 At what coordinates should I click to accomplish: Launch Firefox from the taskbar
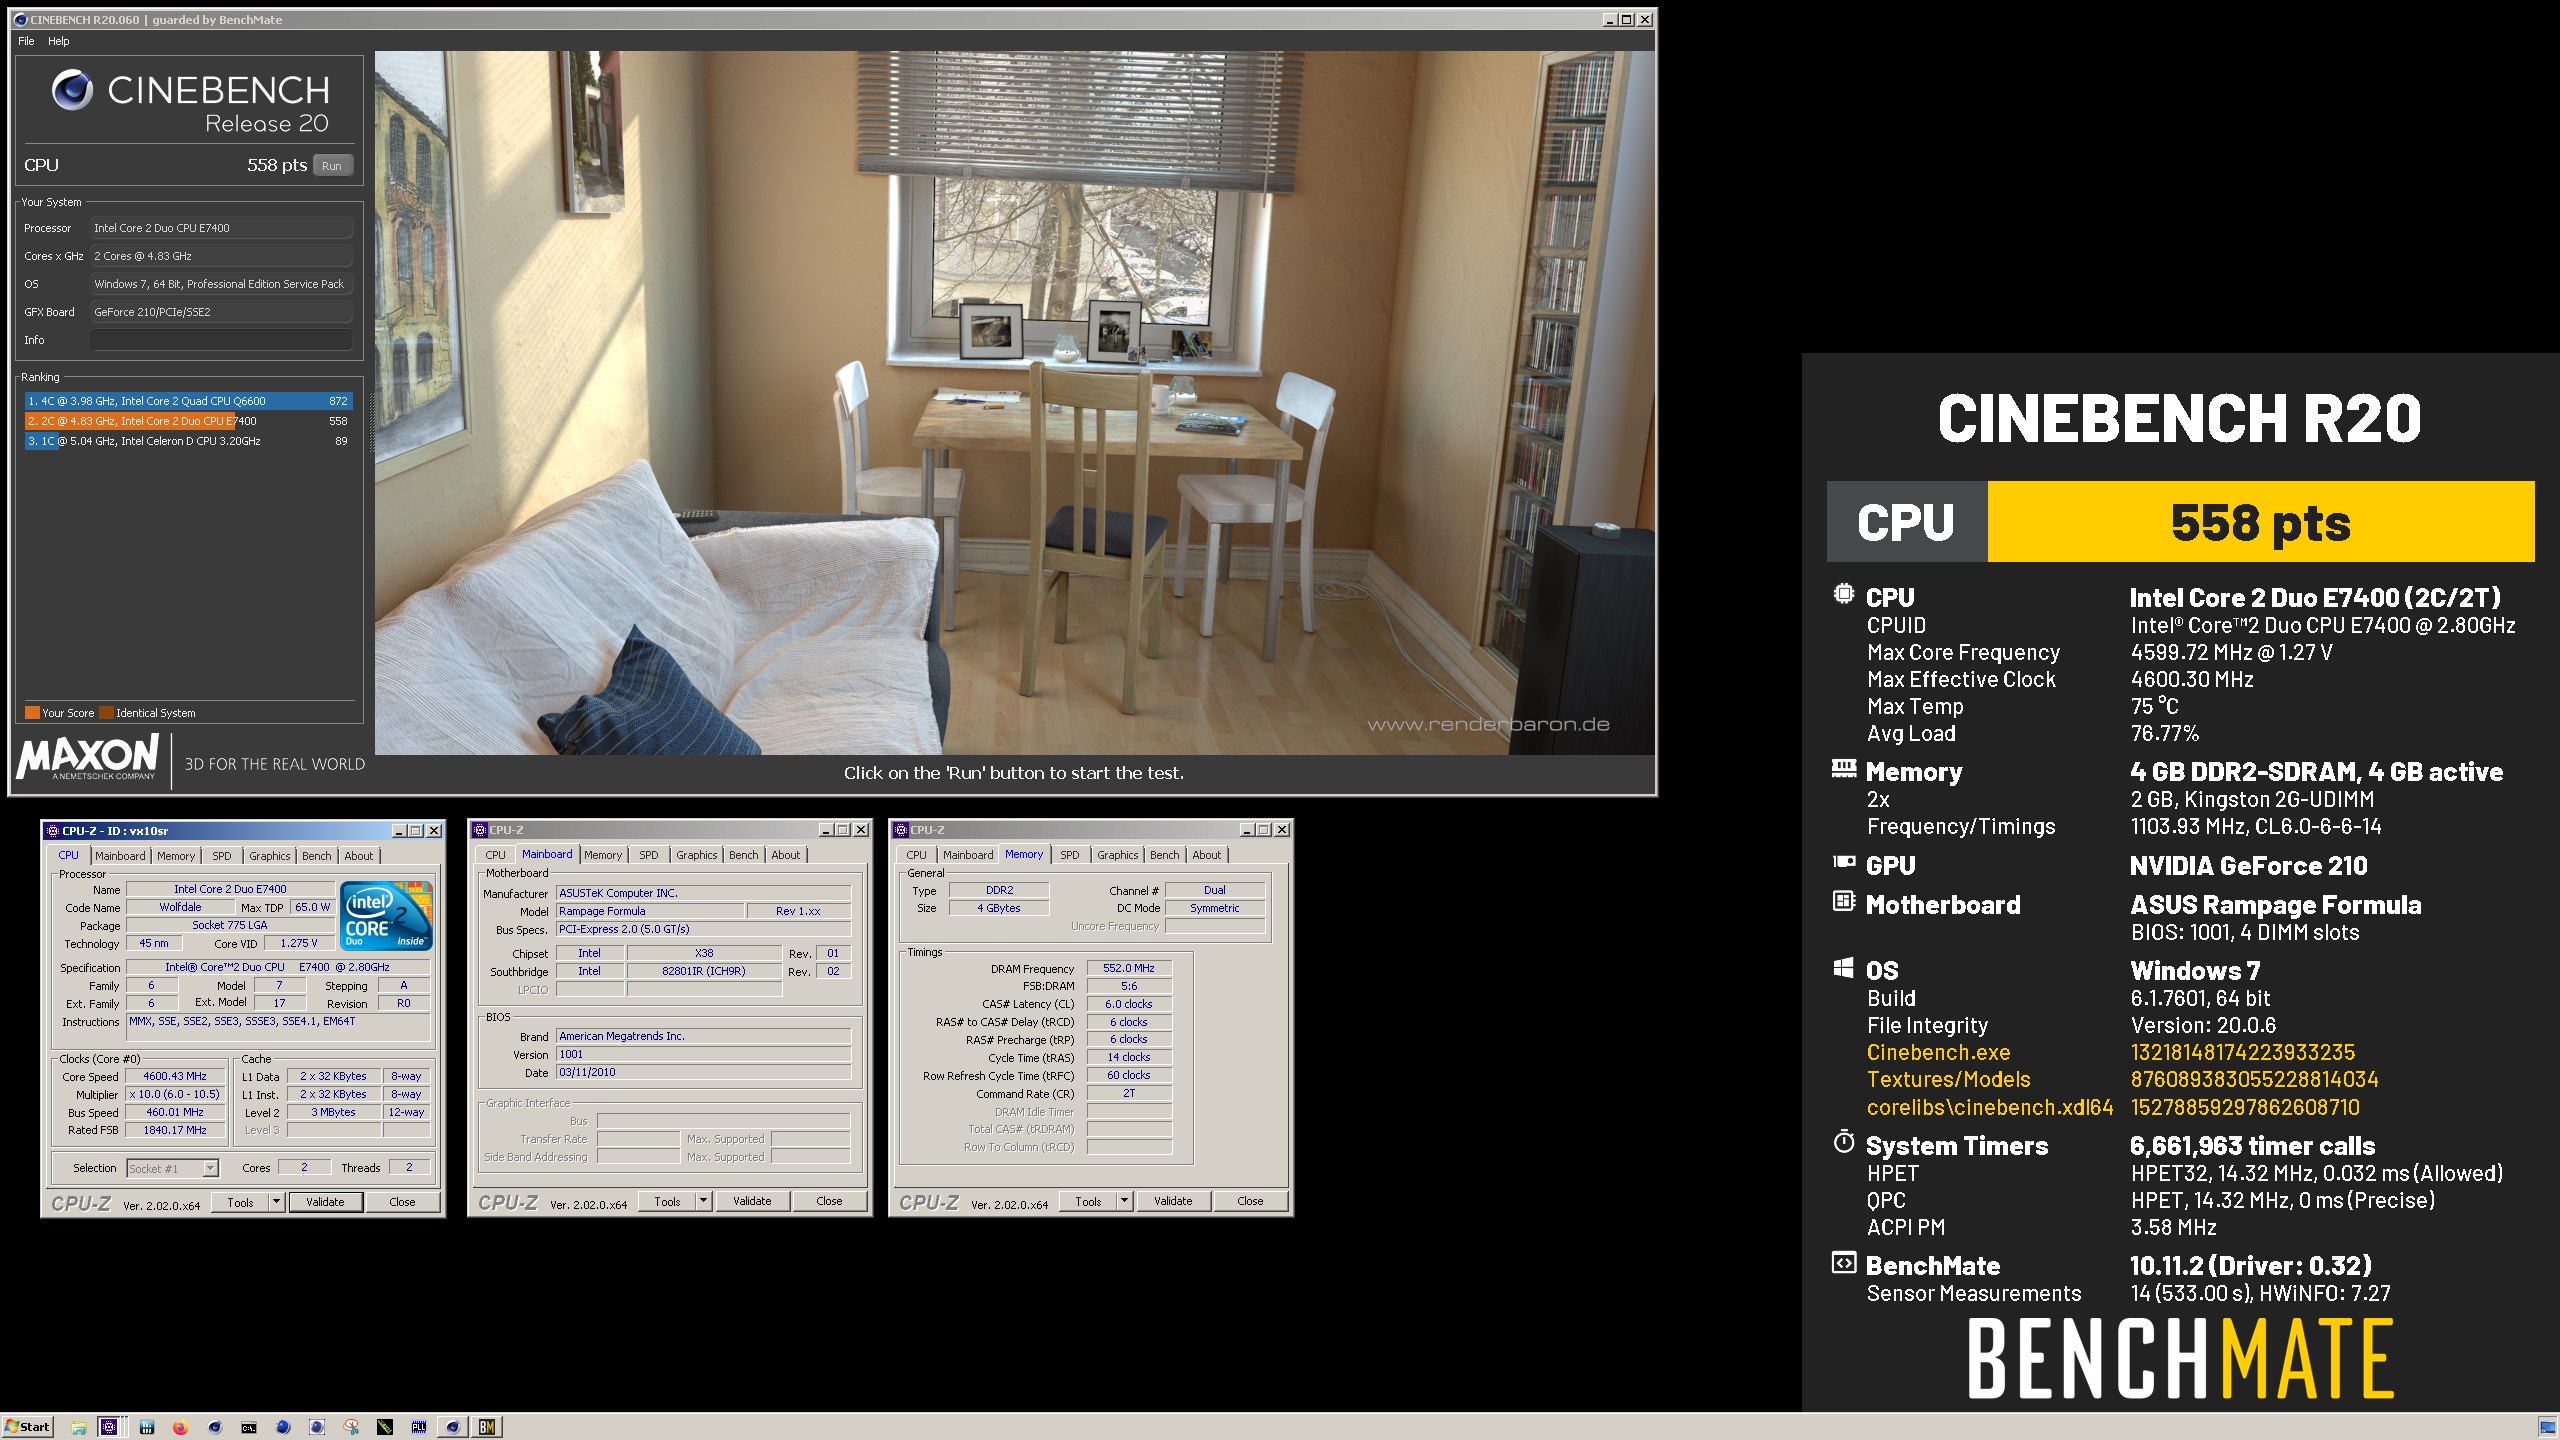[x=181, y=1427]
